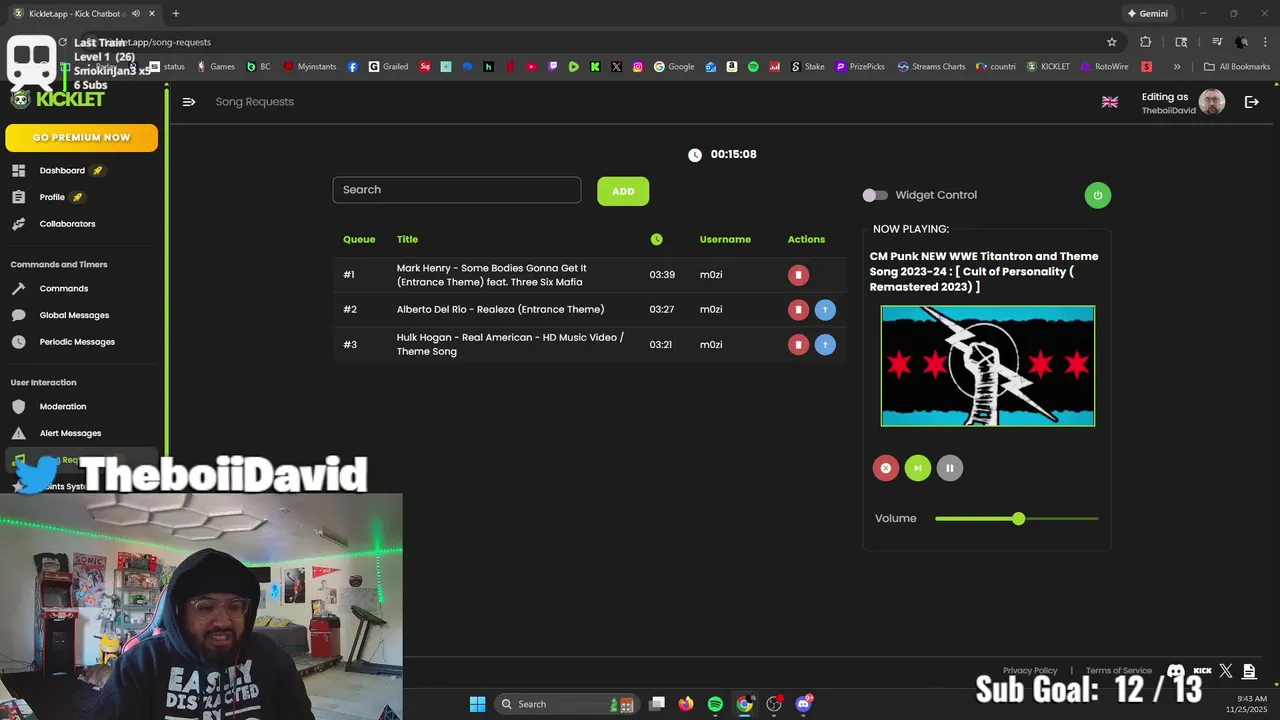Viewport: 1280px width, 720px height.
Task: Open the All Bookmarks folder
Action: click(1237, 67)
